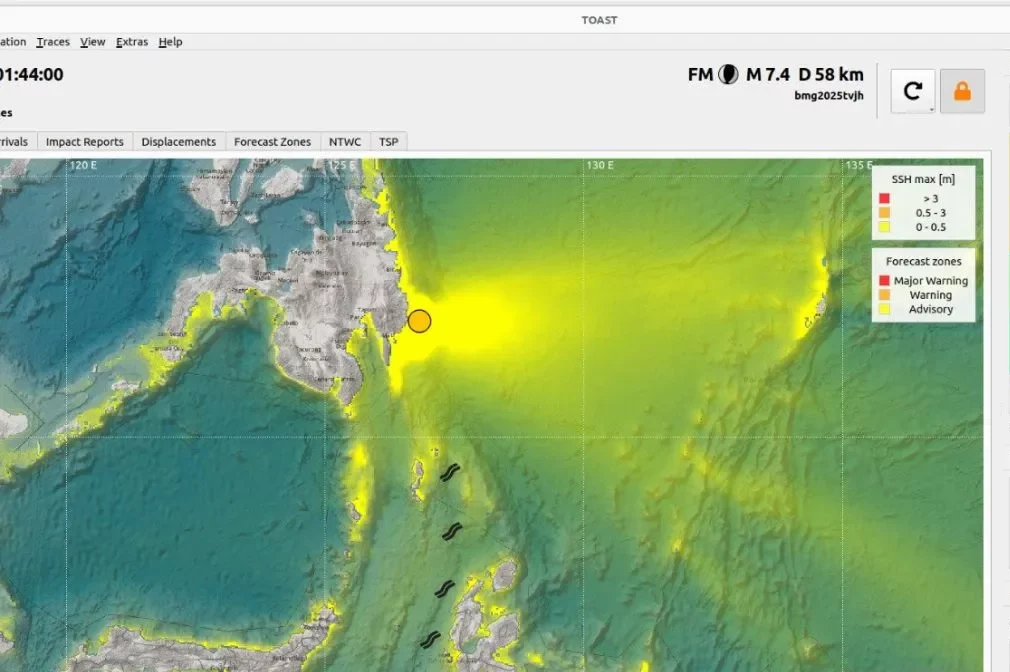Click the refresh simulation button

click(x=911, y=91)
